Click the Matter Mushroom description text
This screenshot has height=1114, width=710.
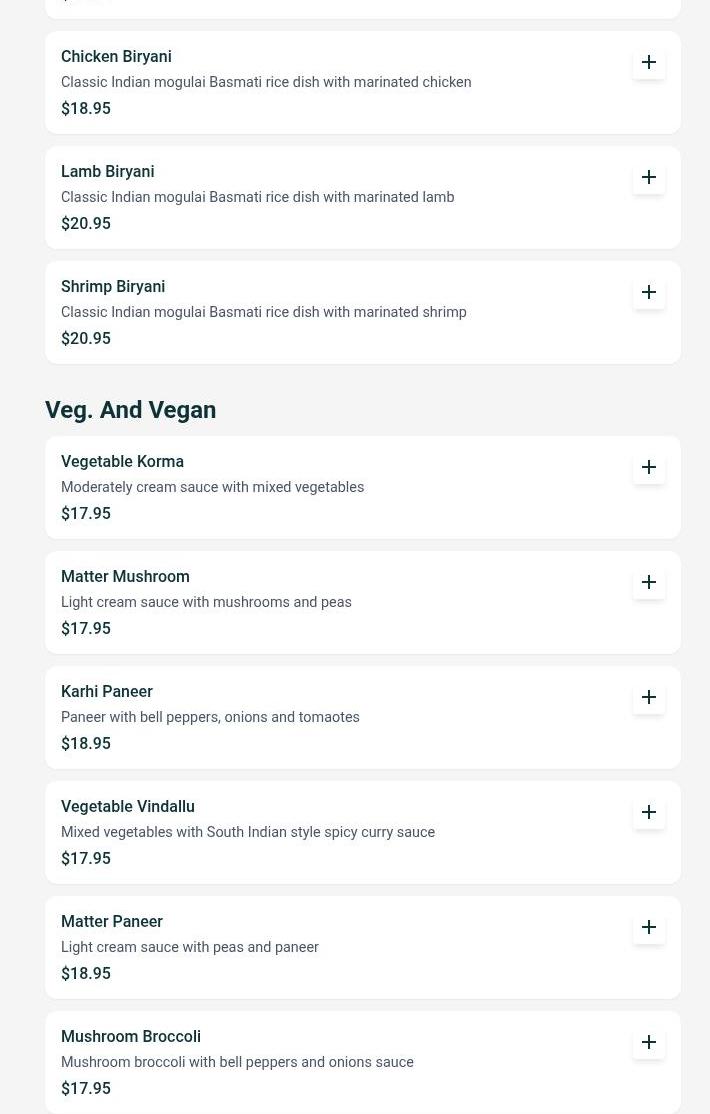pyautogui.click(x=206, y=602)
